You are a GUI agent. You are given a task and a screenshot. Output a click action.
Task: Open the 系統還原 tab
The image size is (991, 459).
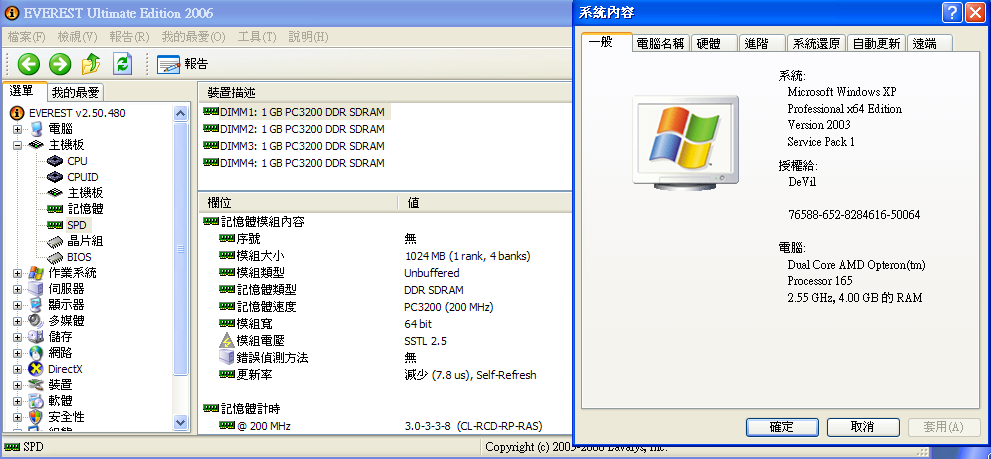pos(816,43)
